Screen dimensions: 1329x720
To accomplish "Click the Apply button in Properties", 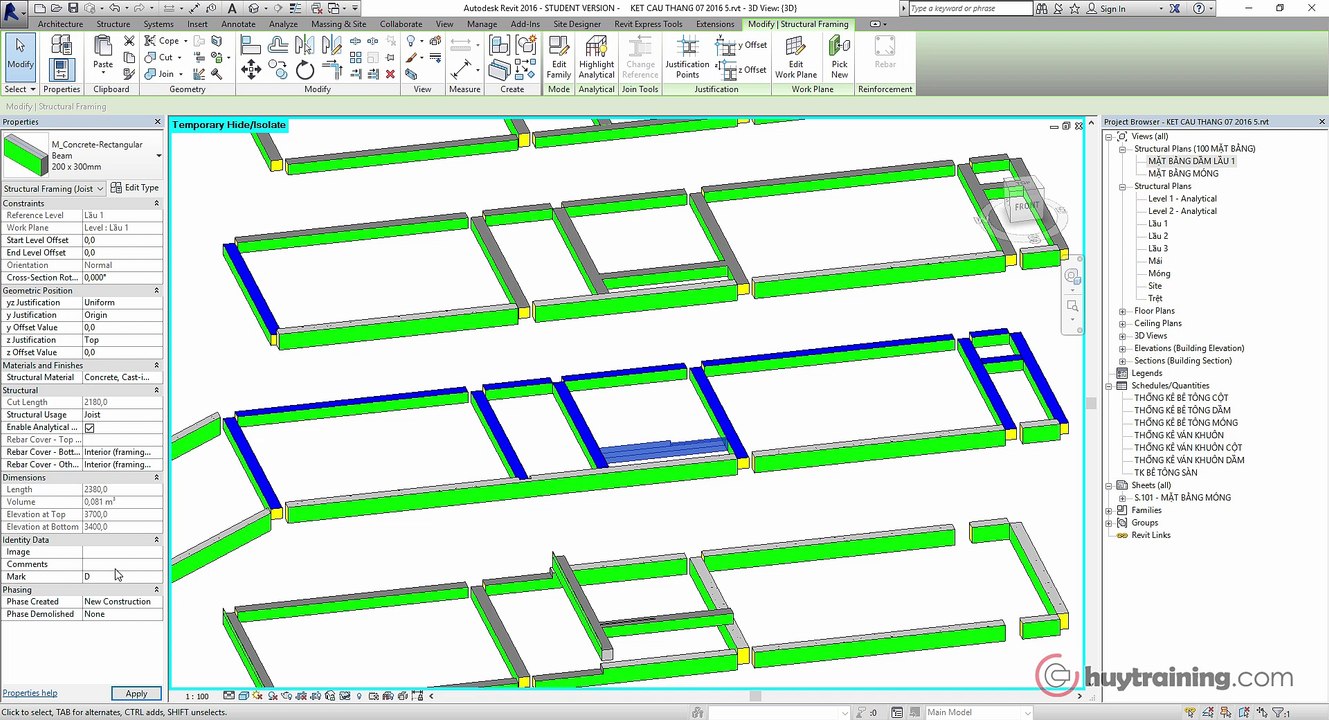I will tap(136, 694).
